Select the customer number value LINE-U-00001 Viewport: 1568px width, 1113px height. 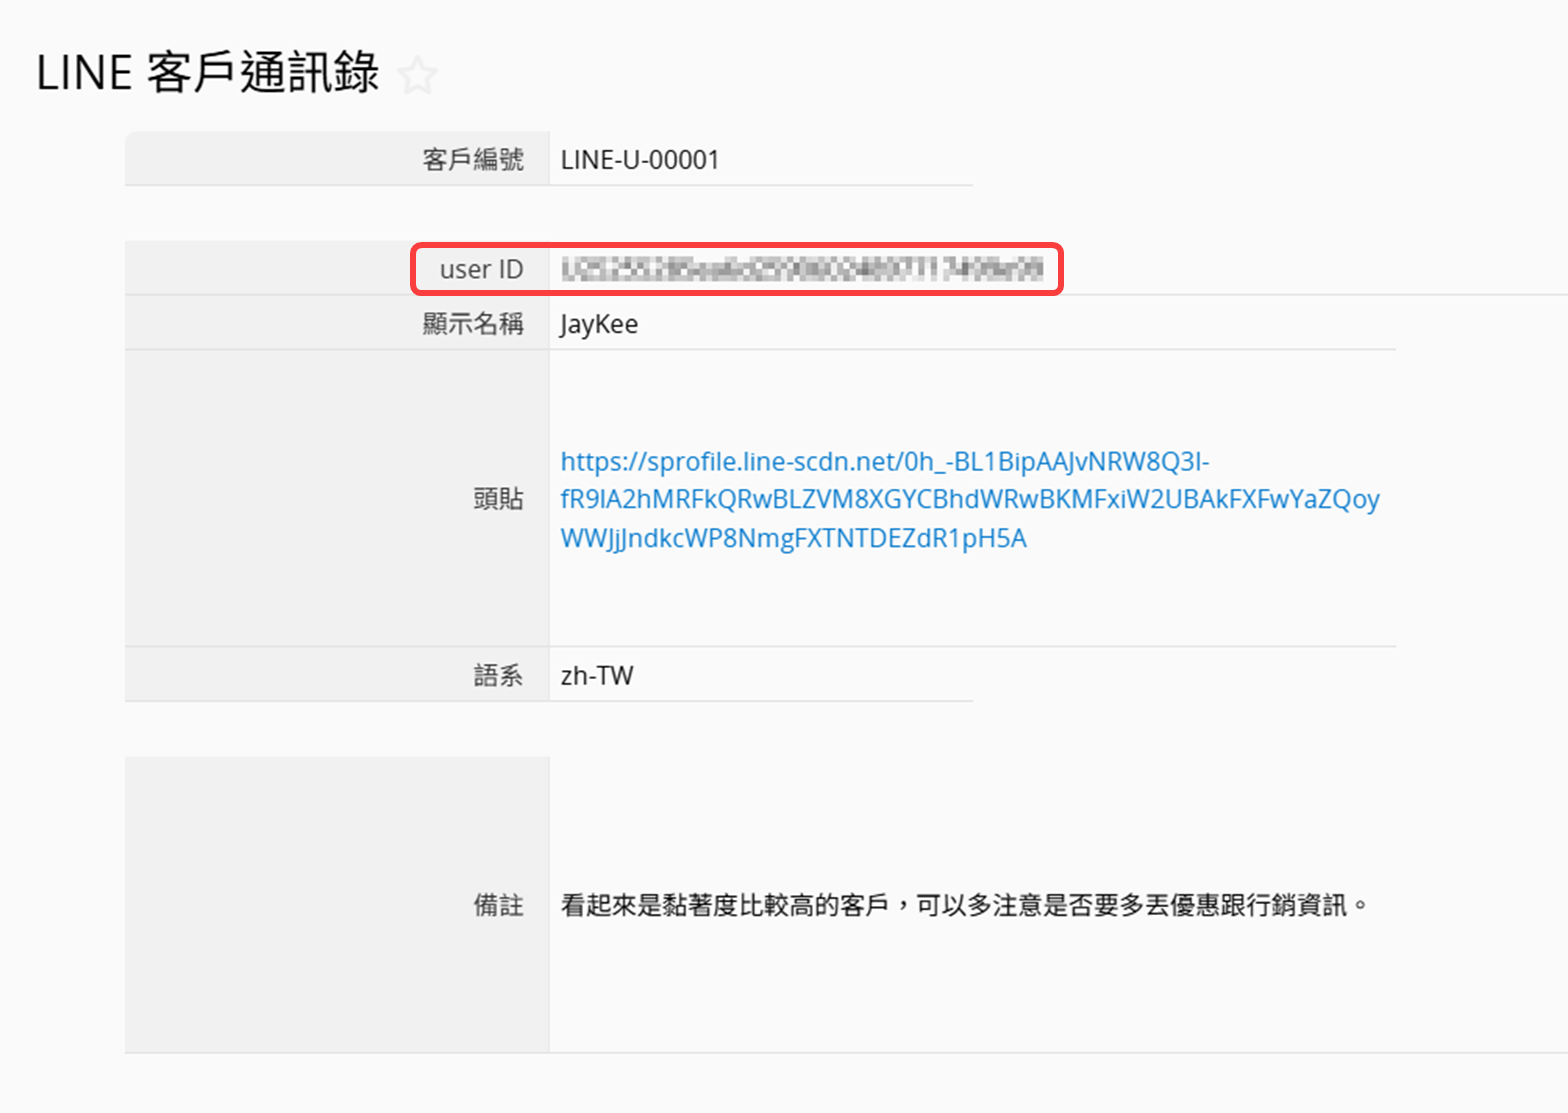640,160
